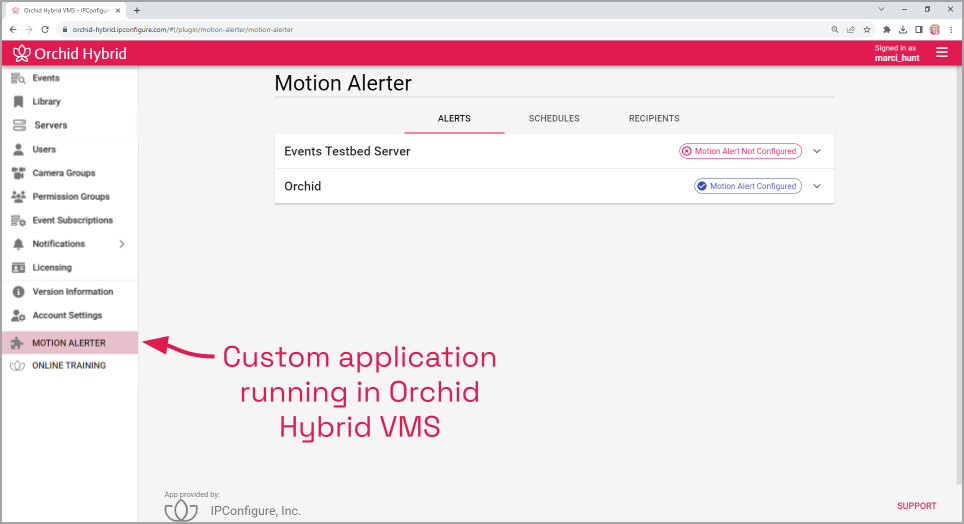Screen dimensions: 964x524
Task: Click the browser back arrow
Action: [x=13, y=30]
